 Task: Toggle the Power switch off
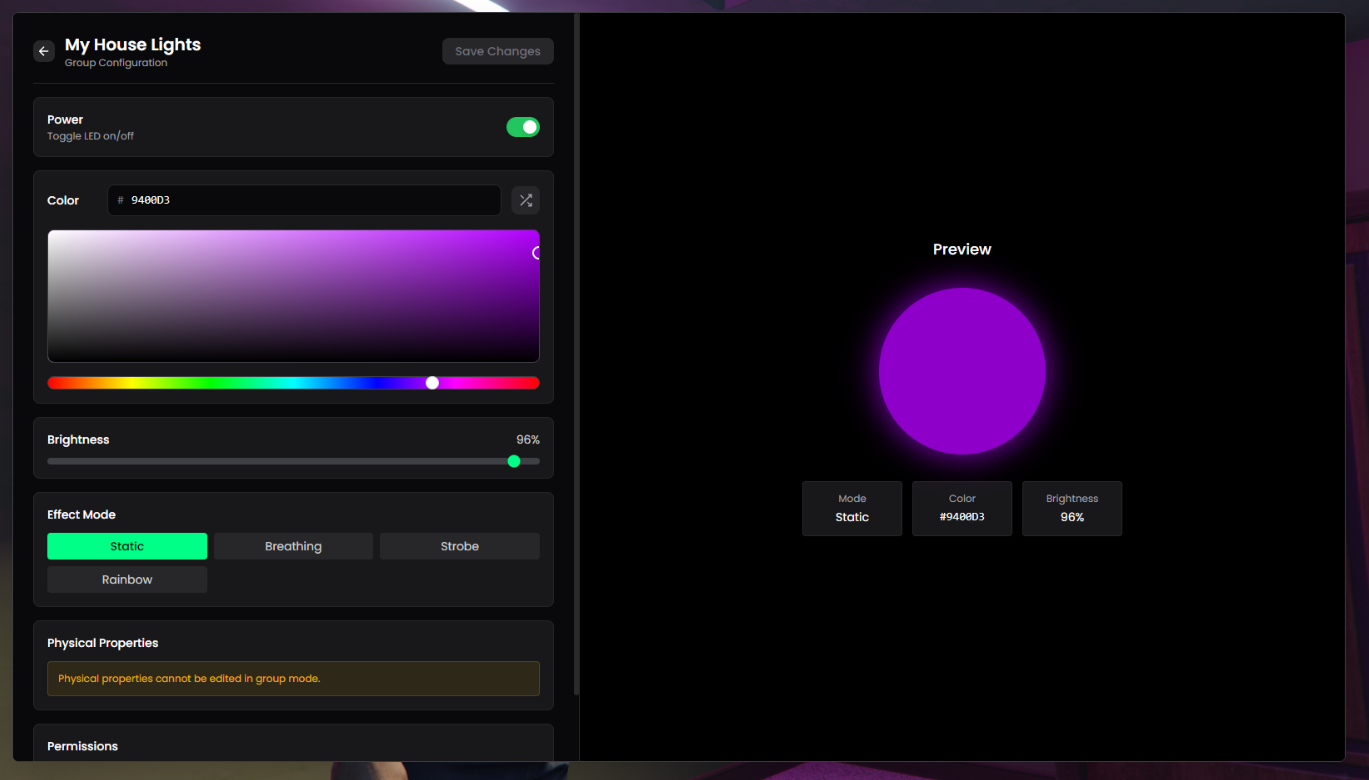click(523, 127)
